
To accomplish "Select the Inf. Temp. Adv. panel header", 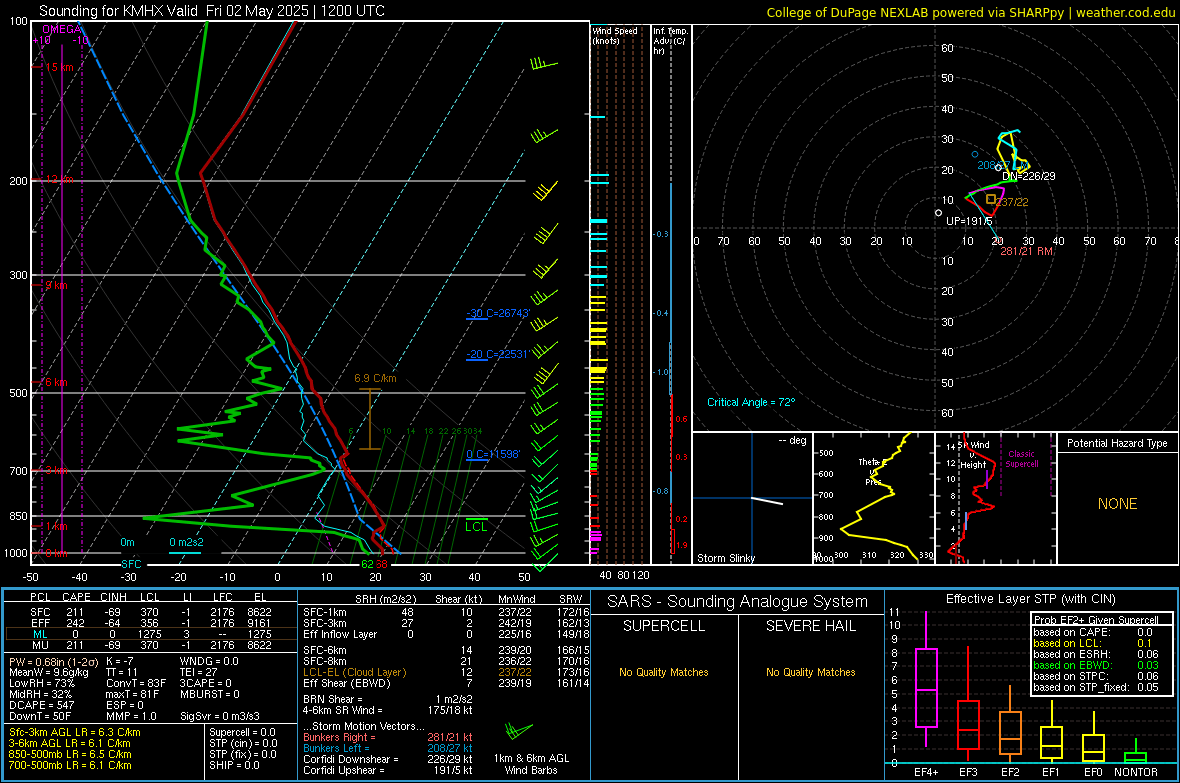I will [670, 41].
